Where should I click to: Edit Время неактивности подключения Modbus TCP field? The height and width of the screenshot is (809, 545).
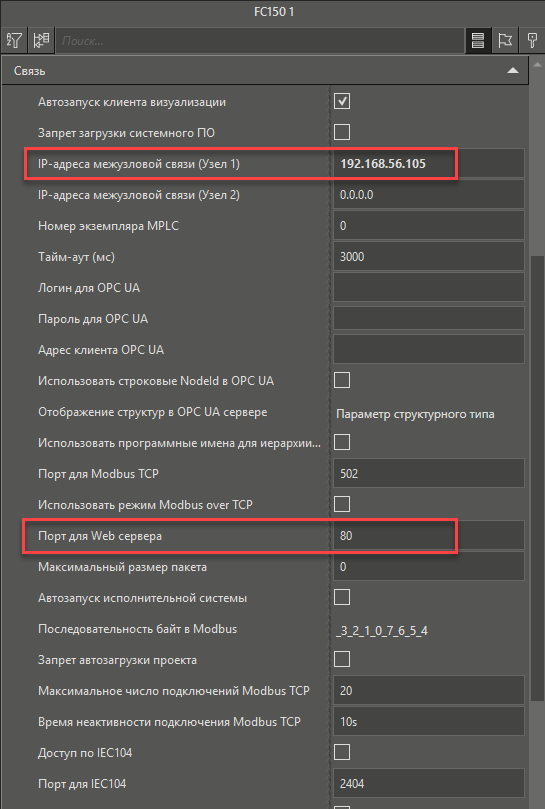point(428,721)
